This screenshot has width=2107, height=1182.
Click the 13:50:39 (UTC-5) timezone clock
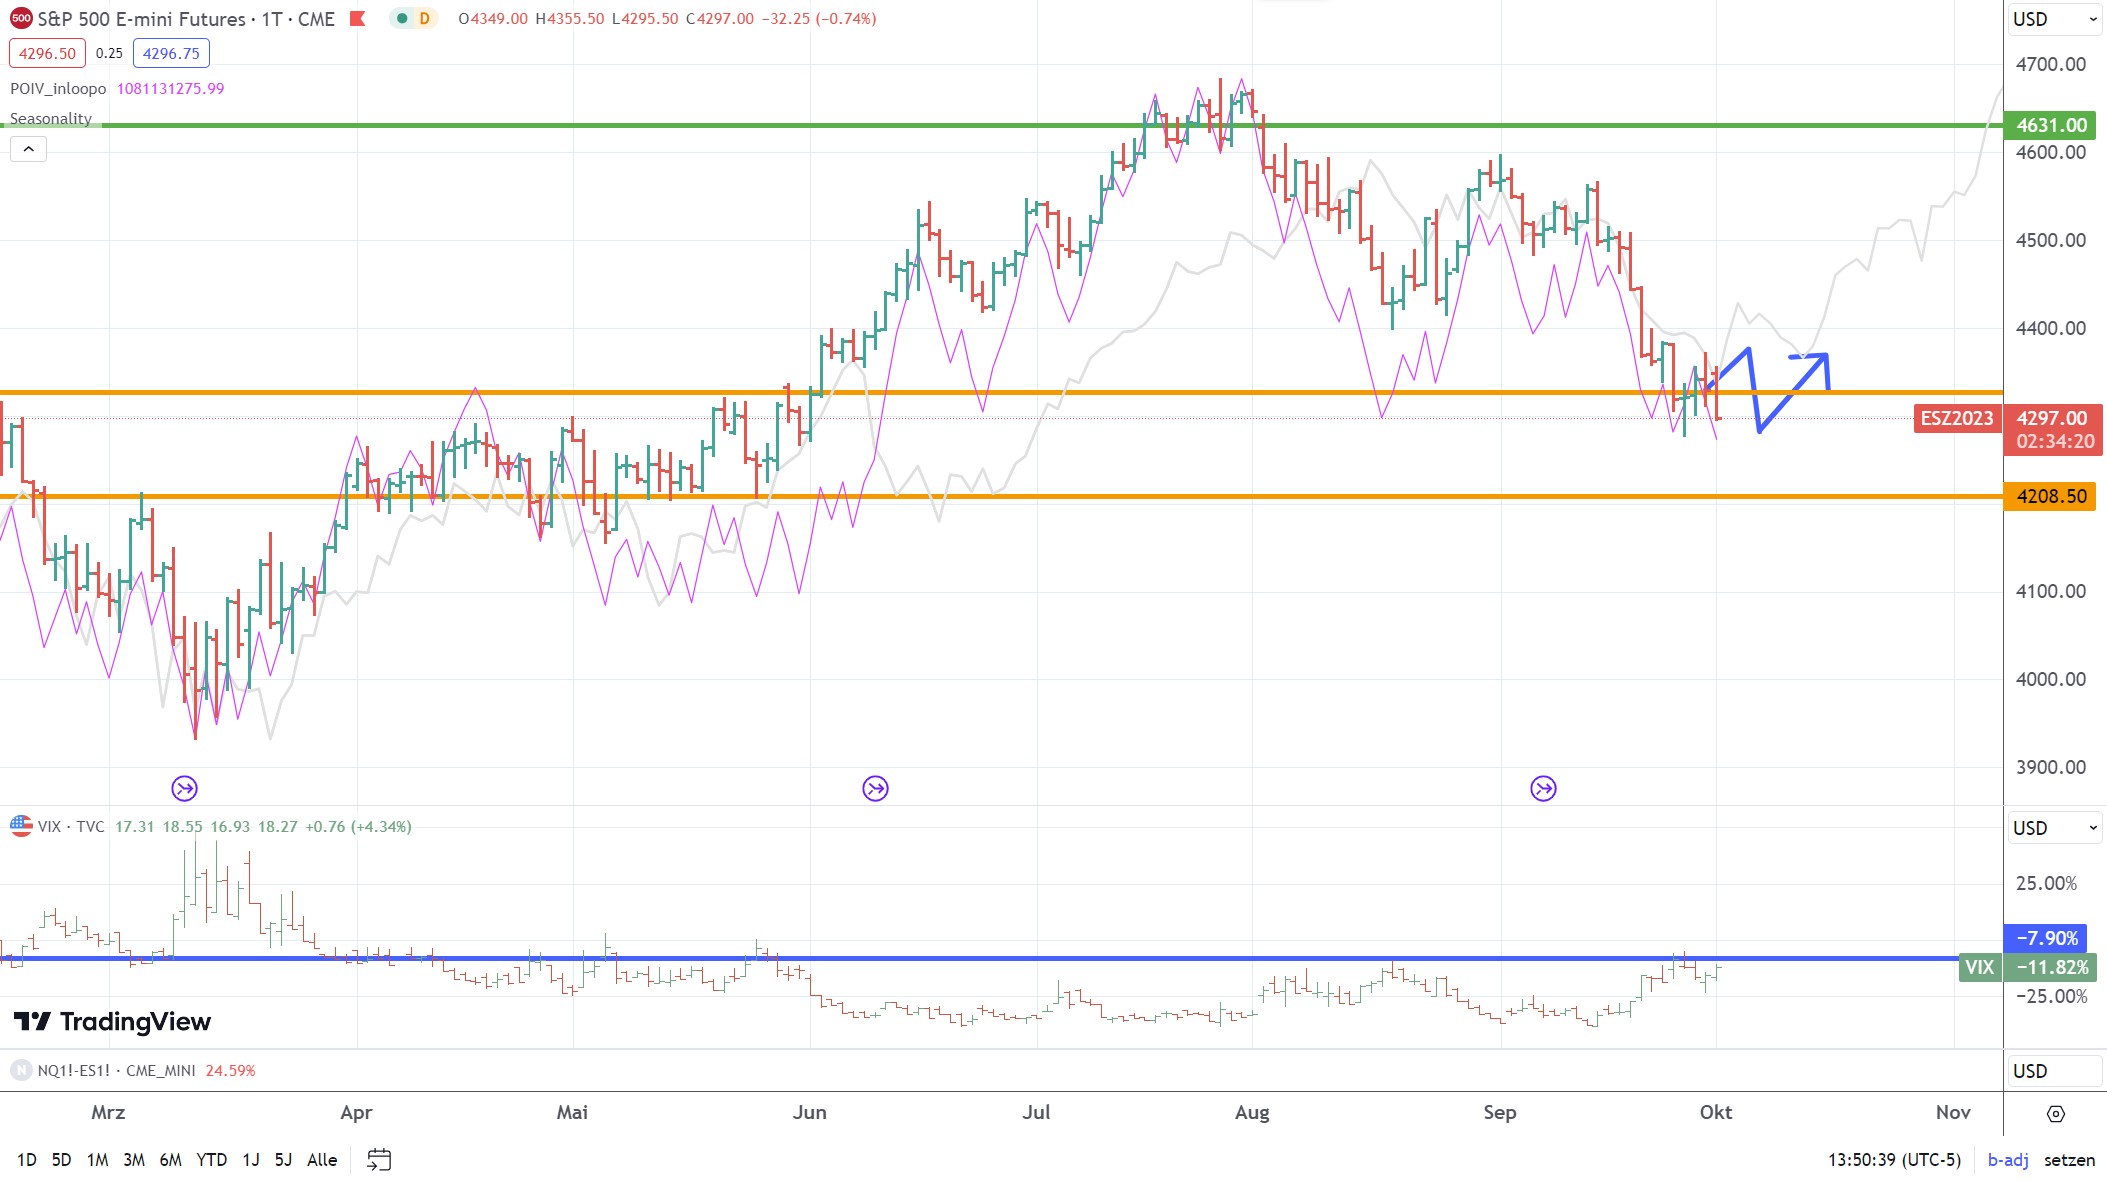pyautogui.click(x=1894, y=1160)
